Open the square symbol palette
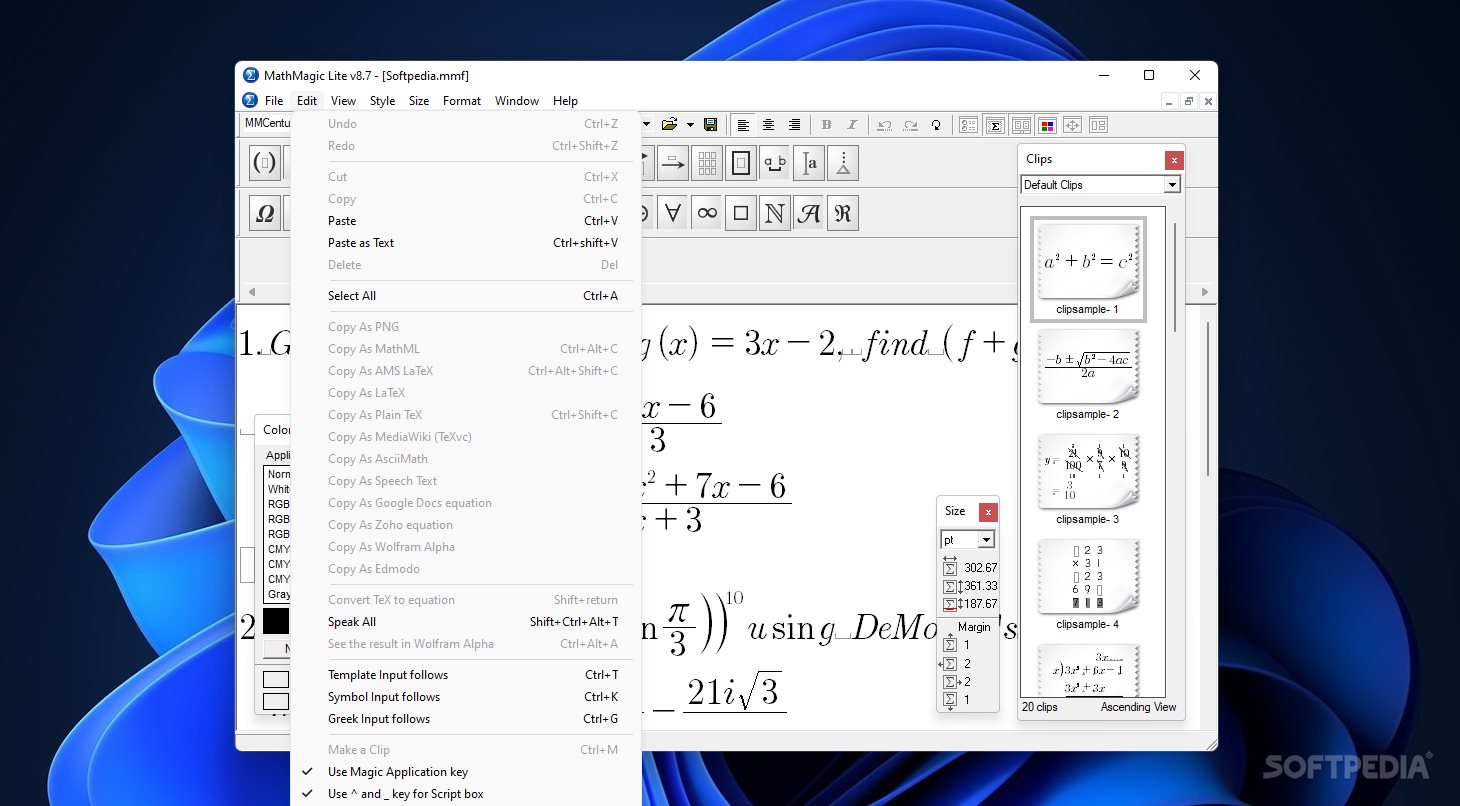 [741, 213]
